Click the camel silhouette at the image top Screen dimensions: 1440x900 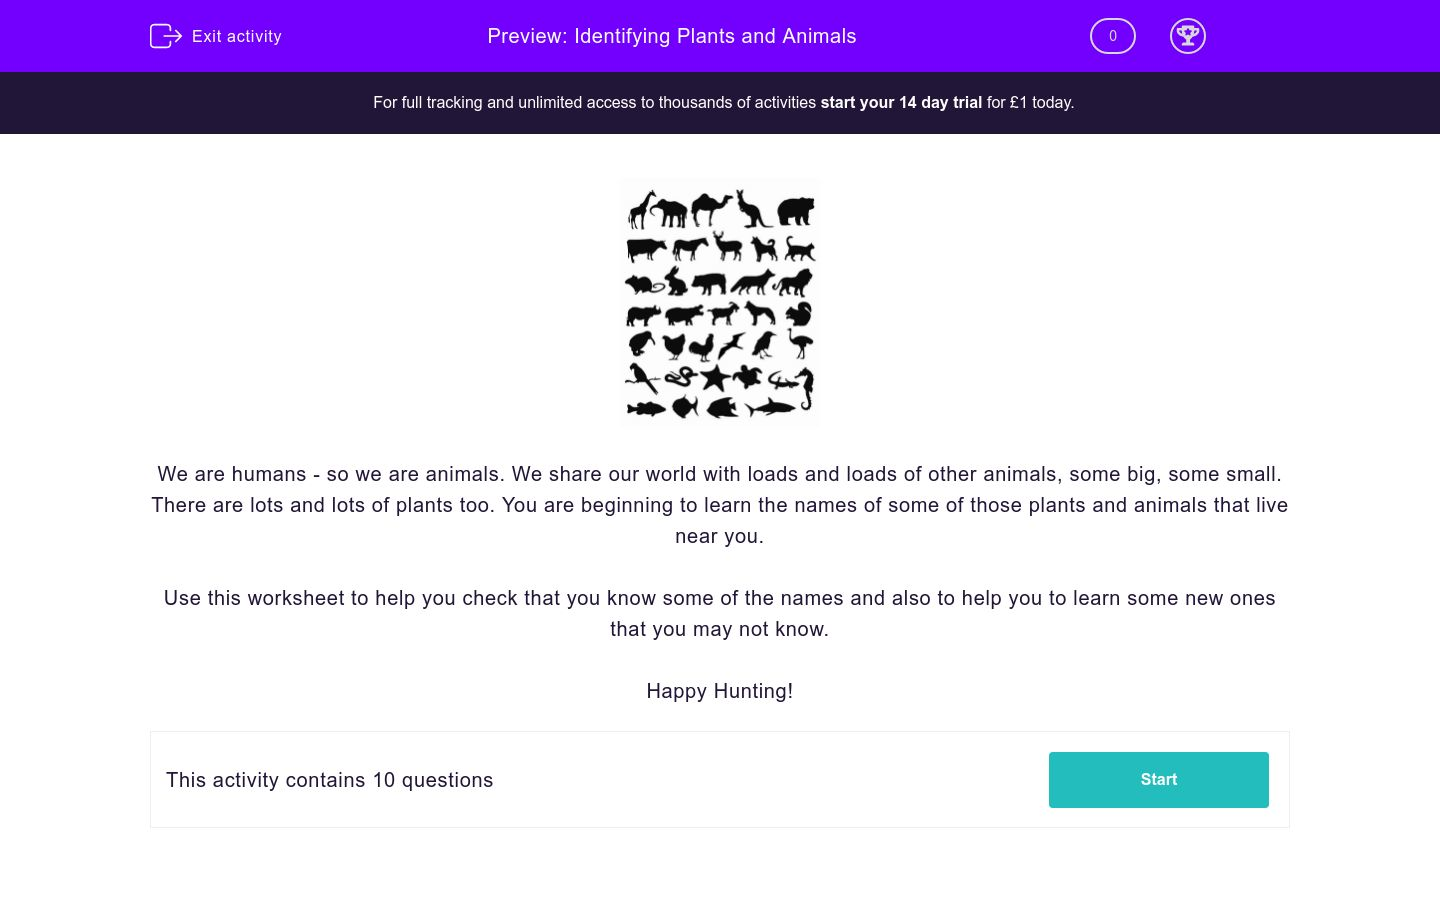point(709,208)
